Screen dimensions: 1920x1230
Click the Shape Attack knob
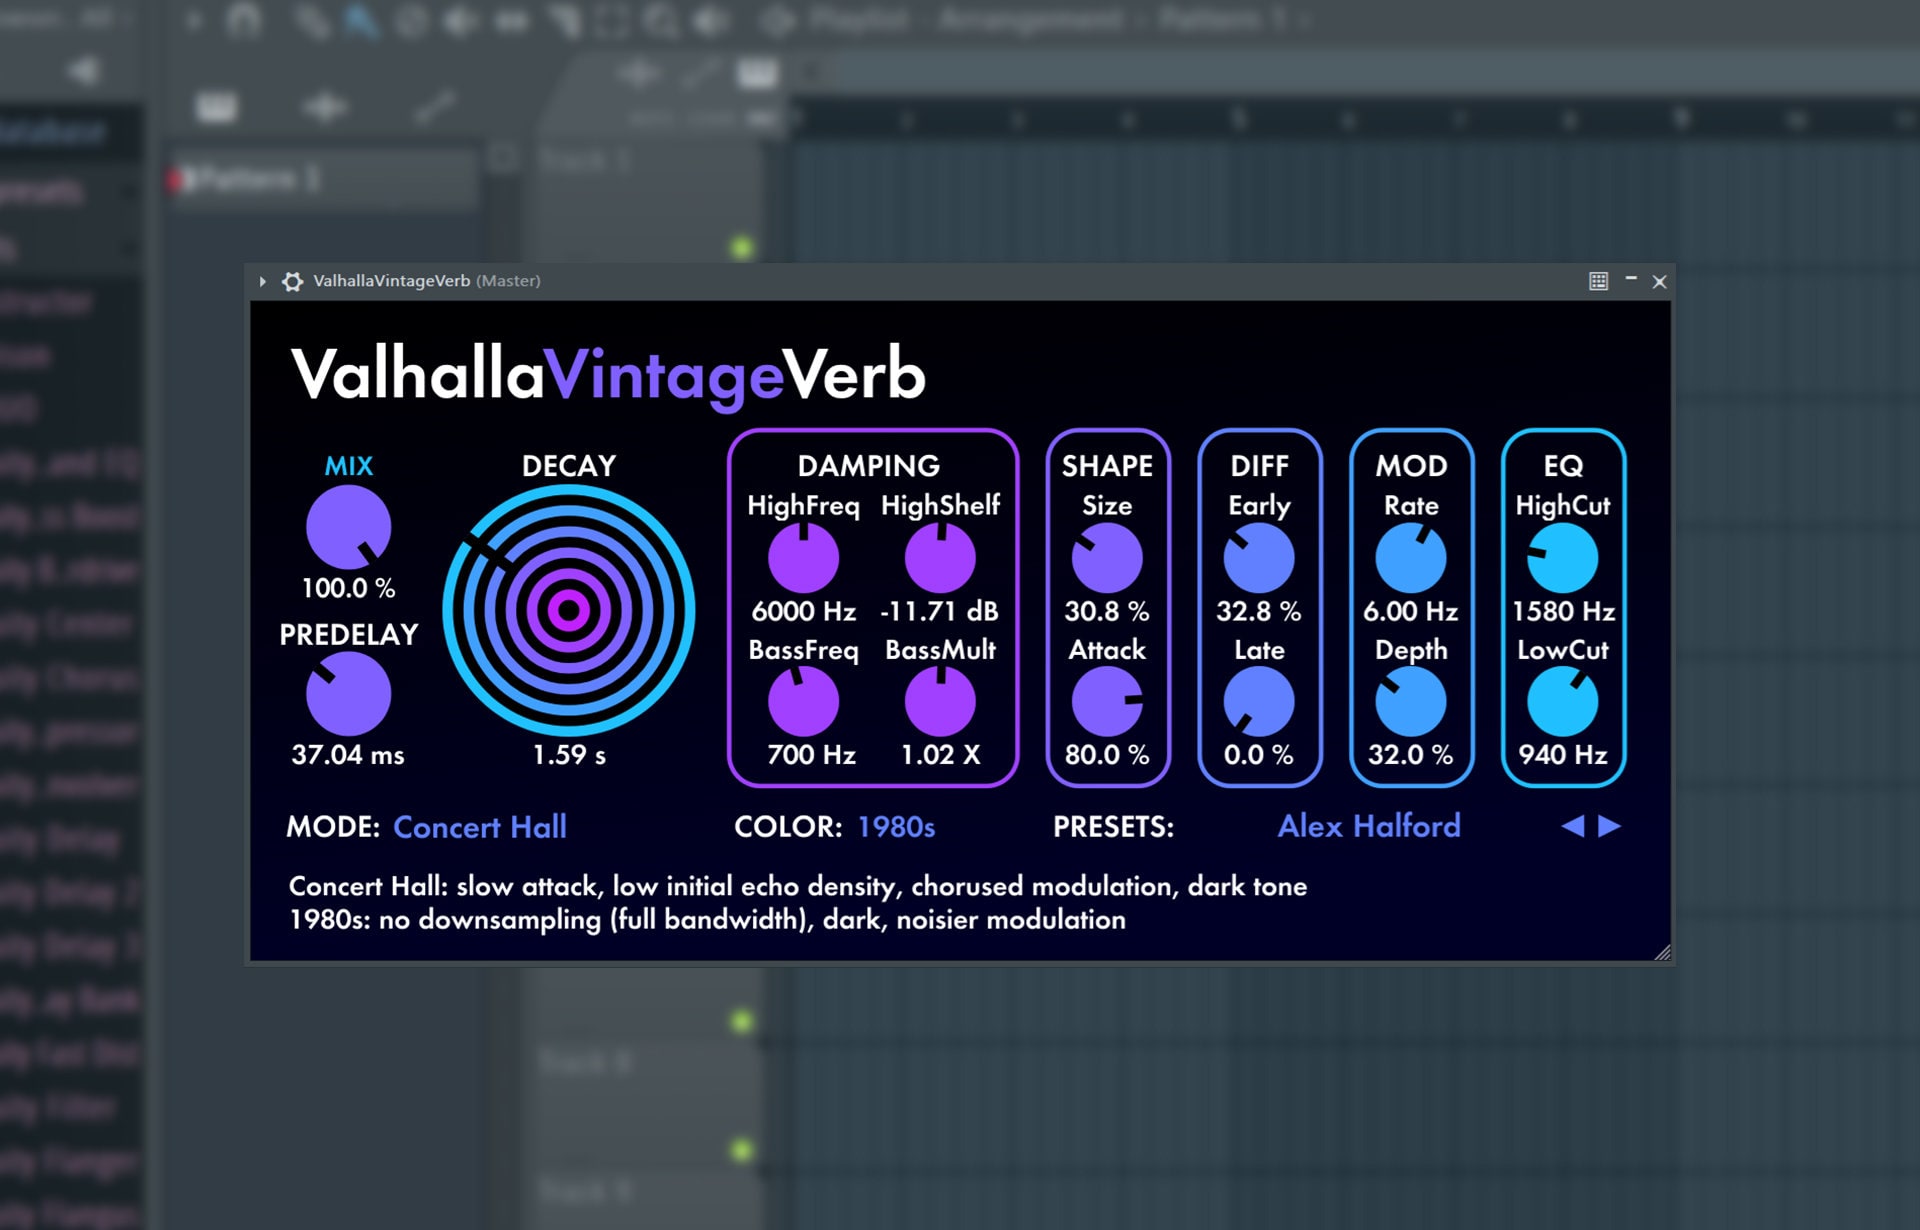click(x=1107, y=702)
